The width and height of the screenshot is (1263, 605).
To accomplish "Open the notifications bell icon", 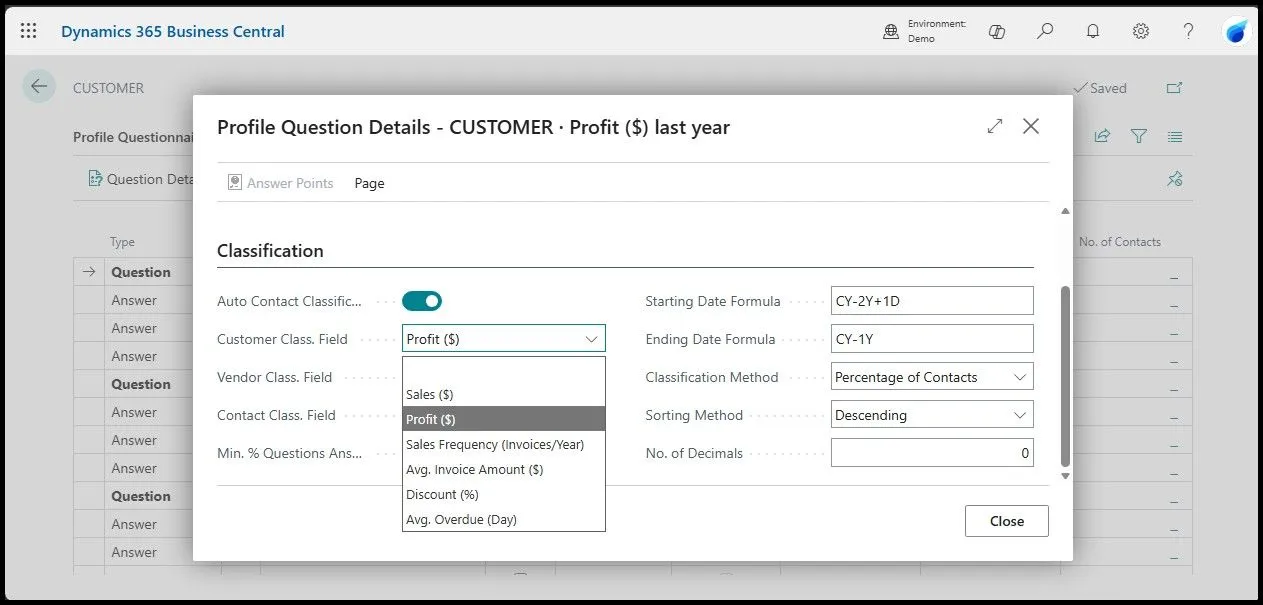I will point(1093,31).
